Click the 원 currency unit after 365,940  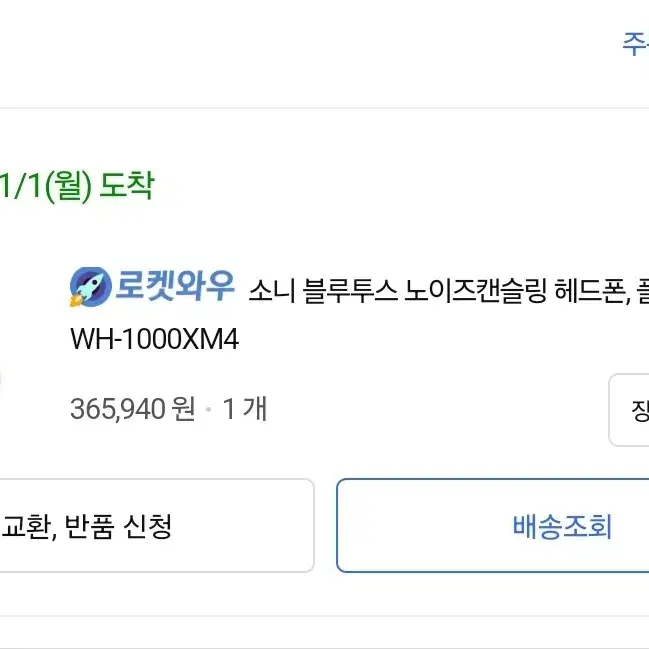(183, 409)
